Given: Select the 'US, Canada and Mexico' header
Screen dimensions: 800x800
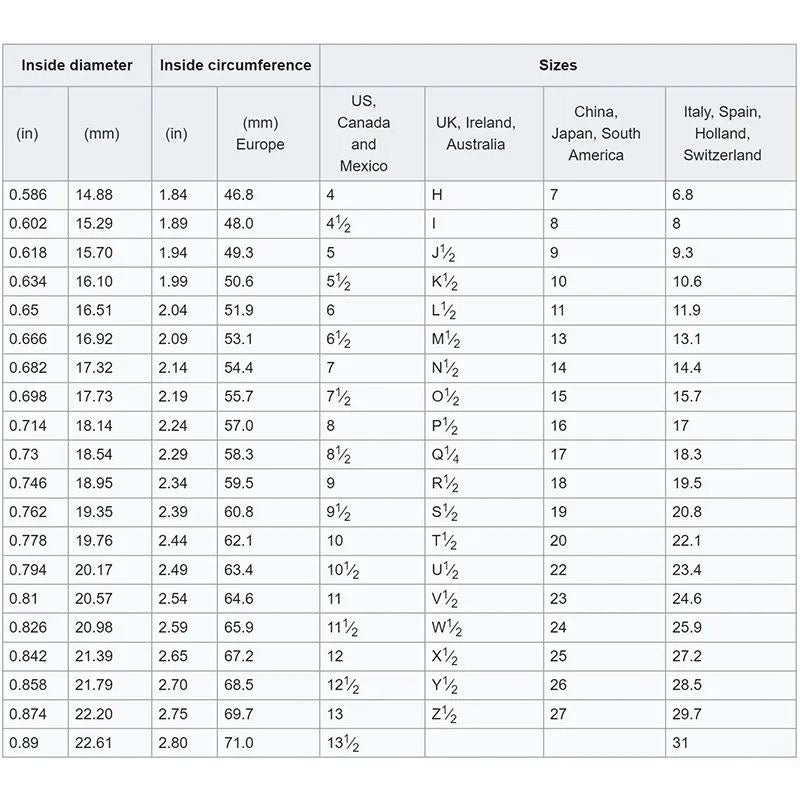Looking at the screenshot, I should pos(364,133).
